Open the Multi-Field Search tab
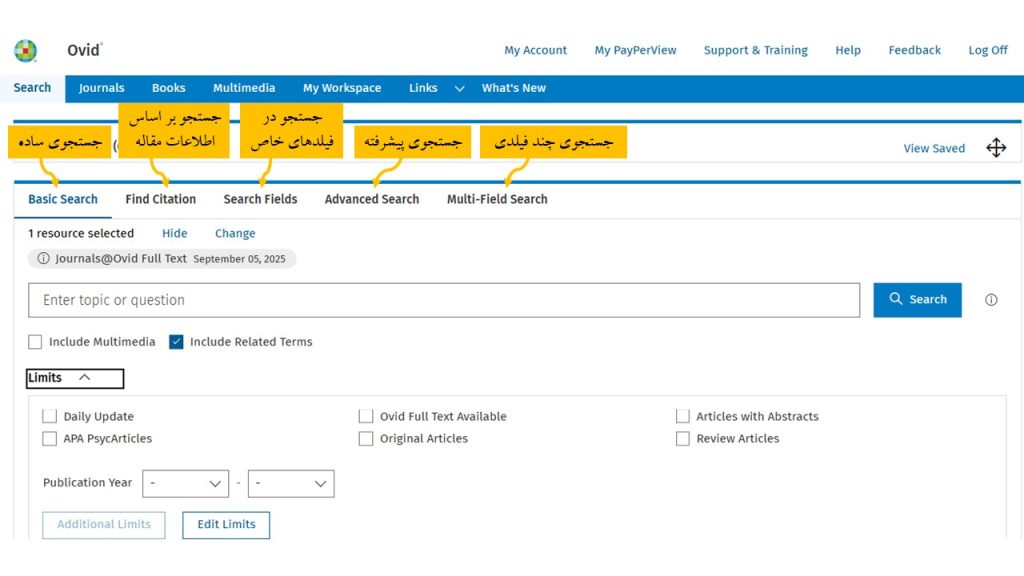 coord(497,199)
